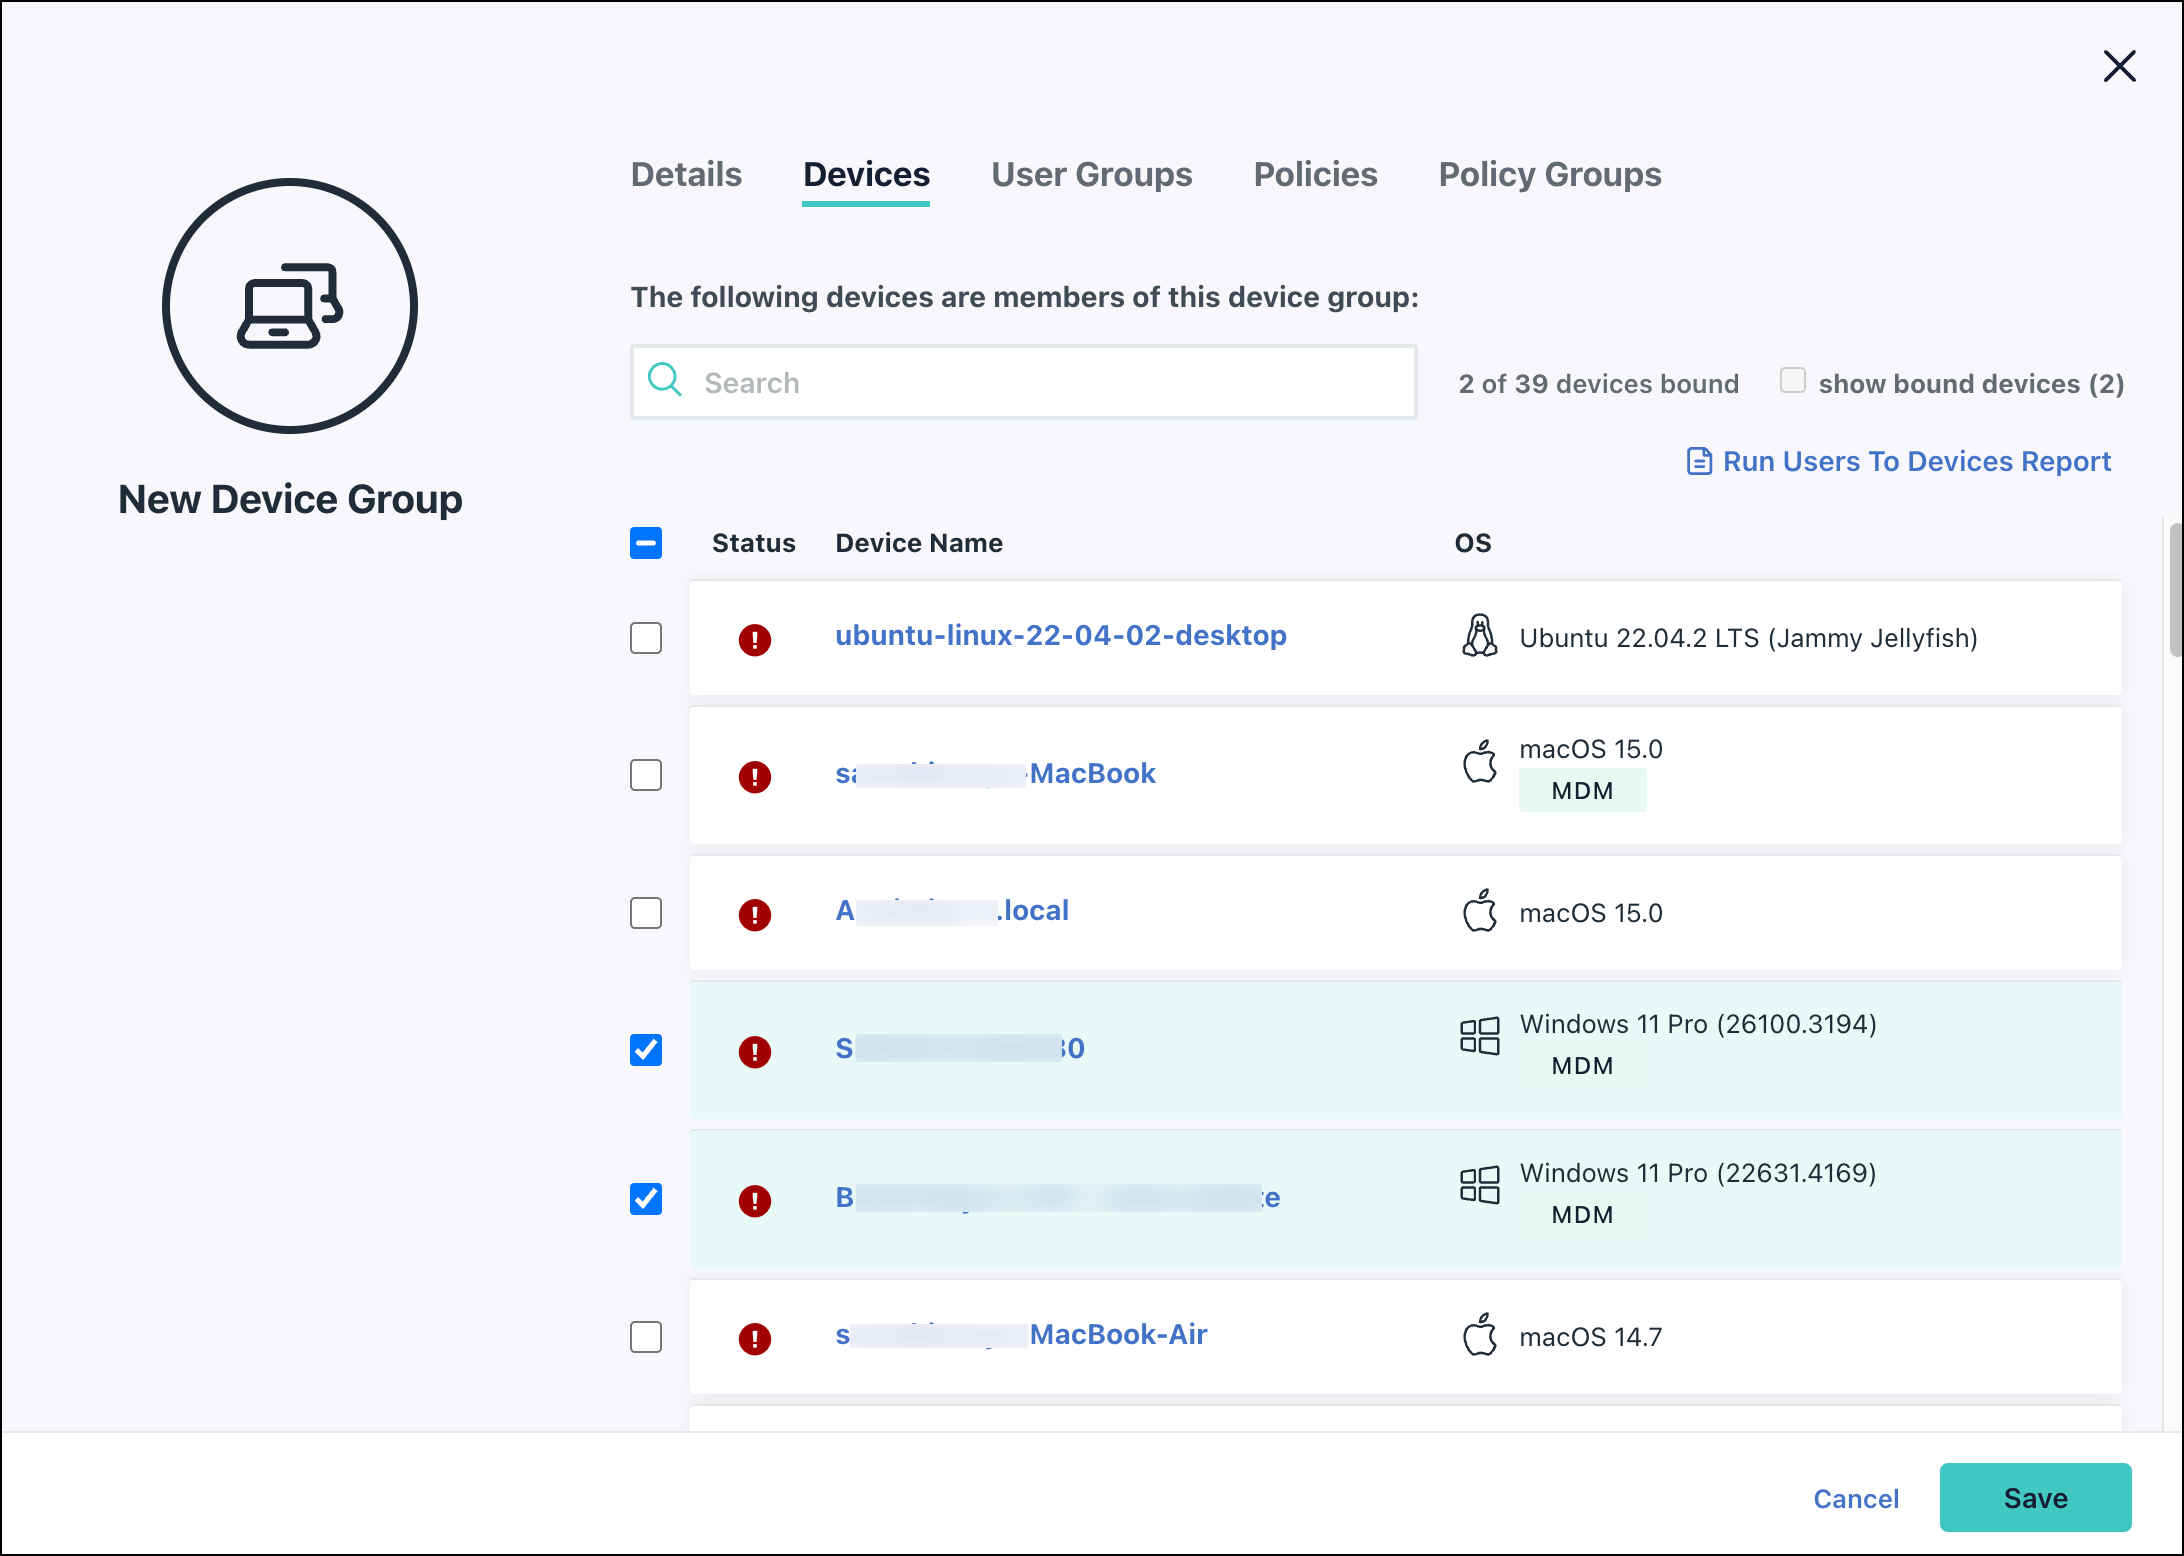Enable show bound devices checkbox
Image resolution: width=2184 pixels, height=1556 pixels.
pyautogui.click(x=1792, y=381)
